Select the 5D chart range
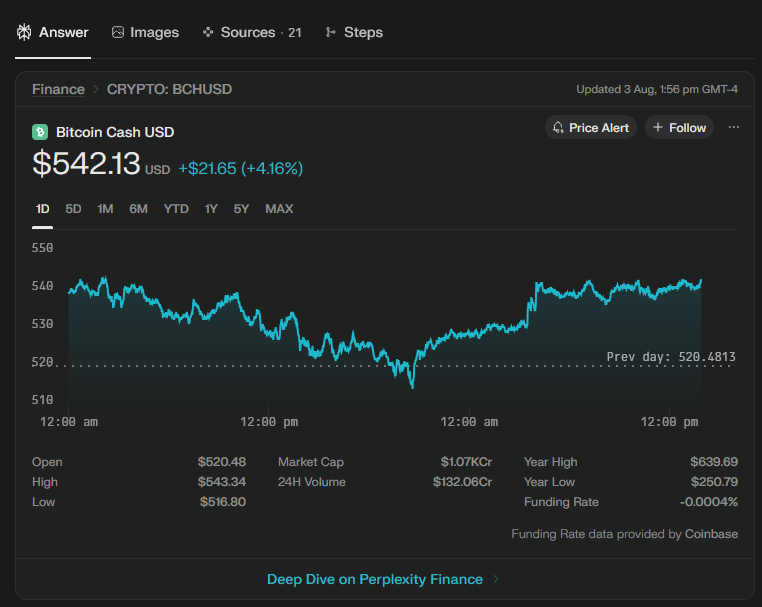Image resolution: width=762 pixels, height=607 pixels. 73,209
